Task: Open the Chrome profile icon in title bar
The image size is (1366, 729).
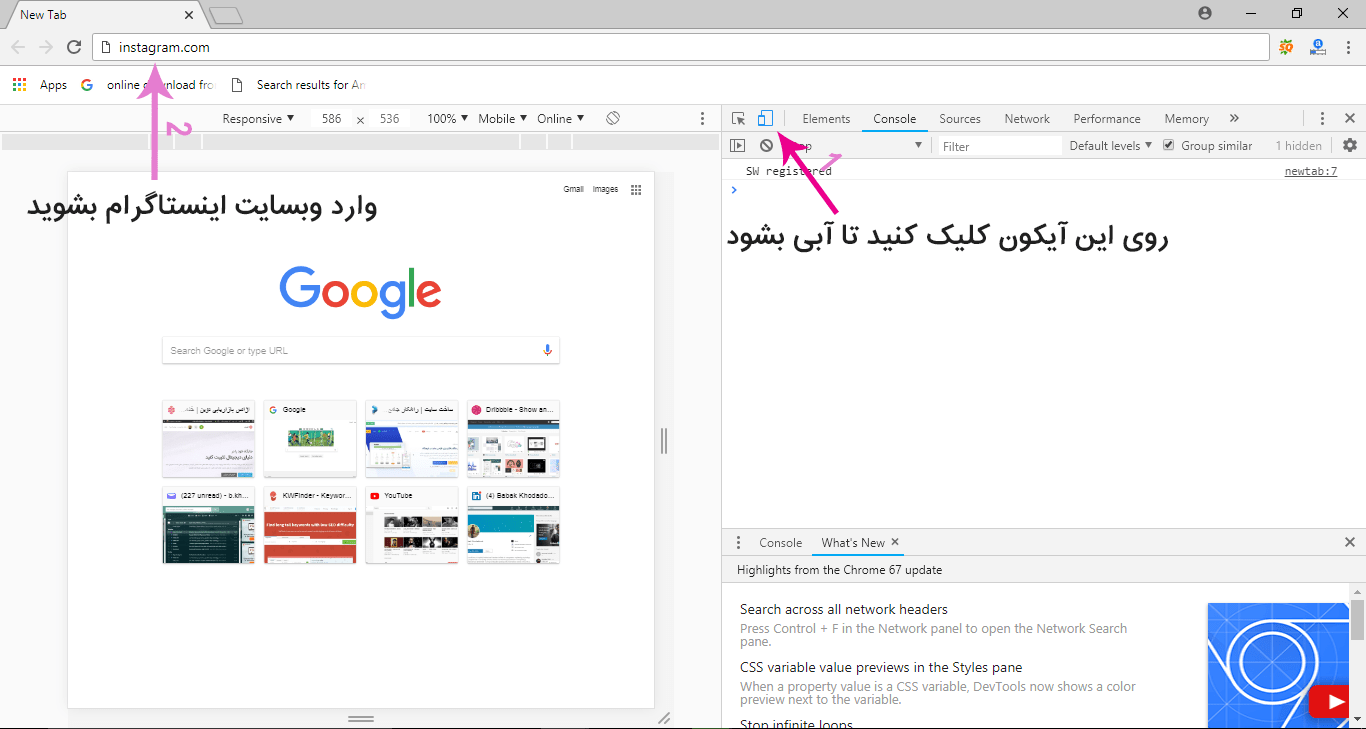Action: (1205, 13)
